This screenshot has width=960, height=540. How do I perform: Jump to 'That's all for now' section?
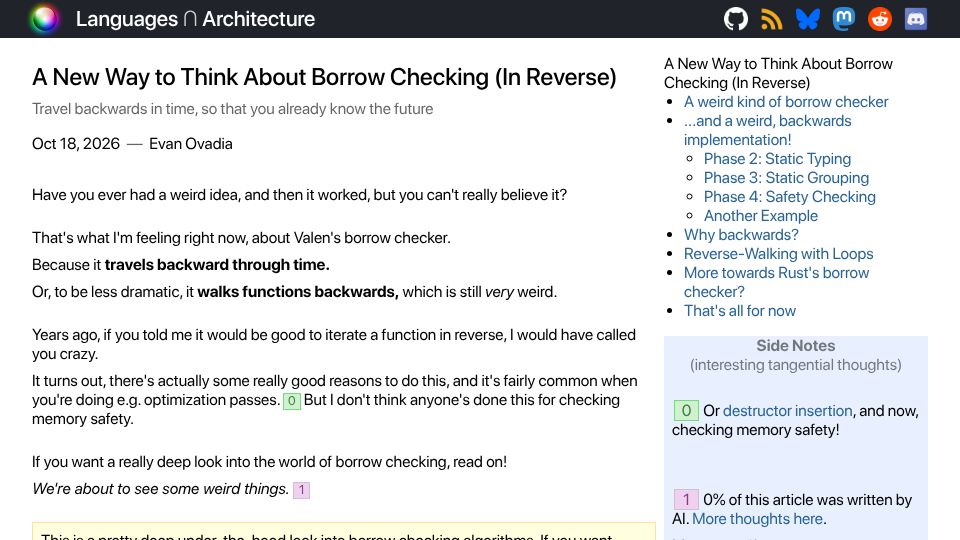(x=740, y=310)
